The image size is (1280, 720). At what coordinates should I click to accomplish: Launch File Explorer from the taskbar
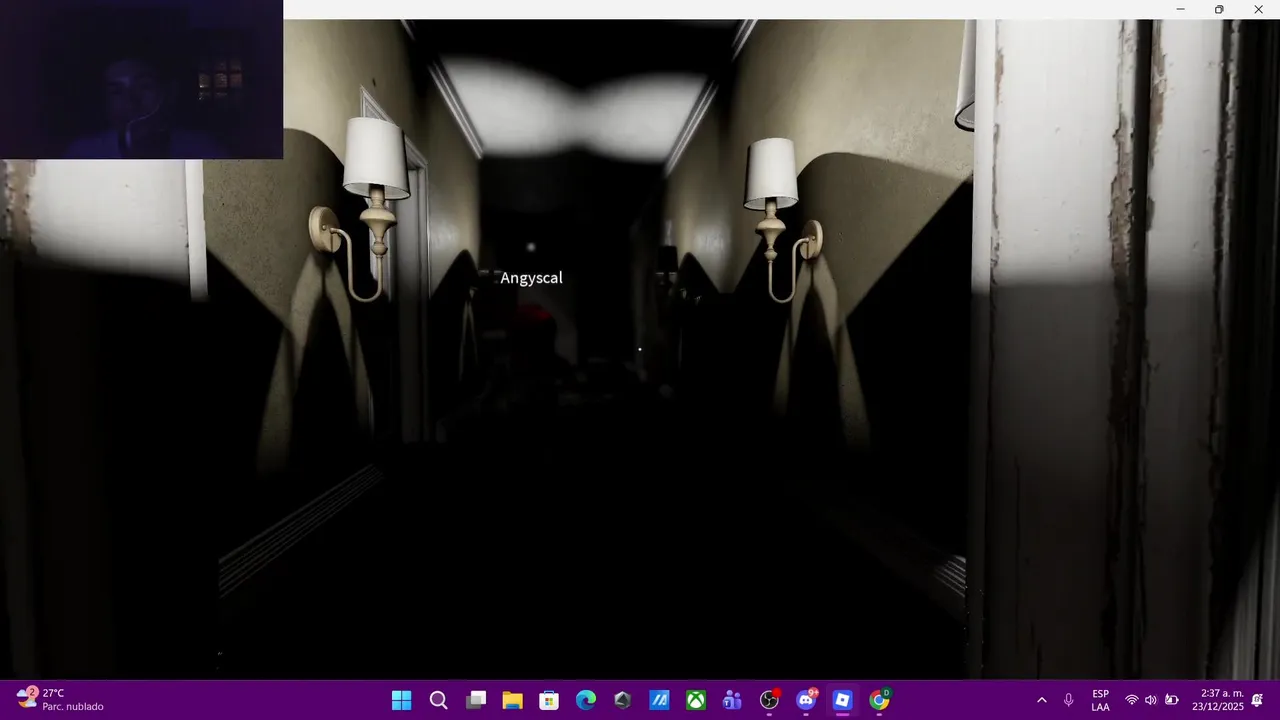(512, 700)
